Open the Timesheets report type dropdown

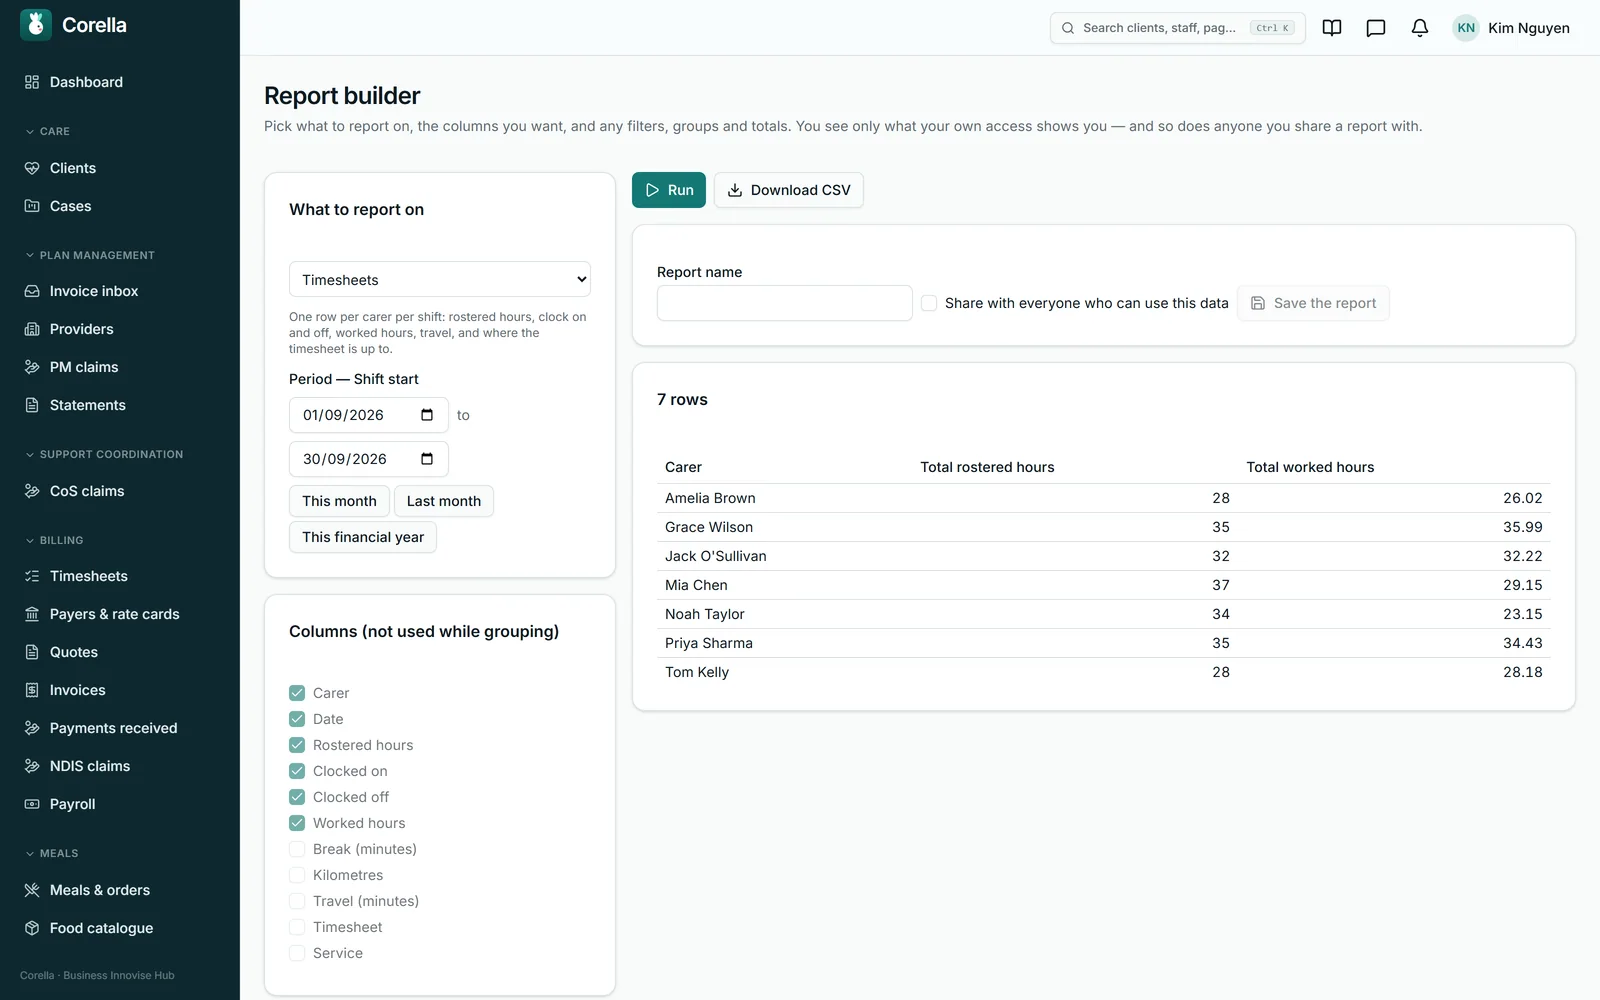(x=440, y=280)
